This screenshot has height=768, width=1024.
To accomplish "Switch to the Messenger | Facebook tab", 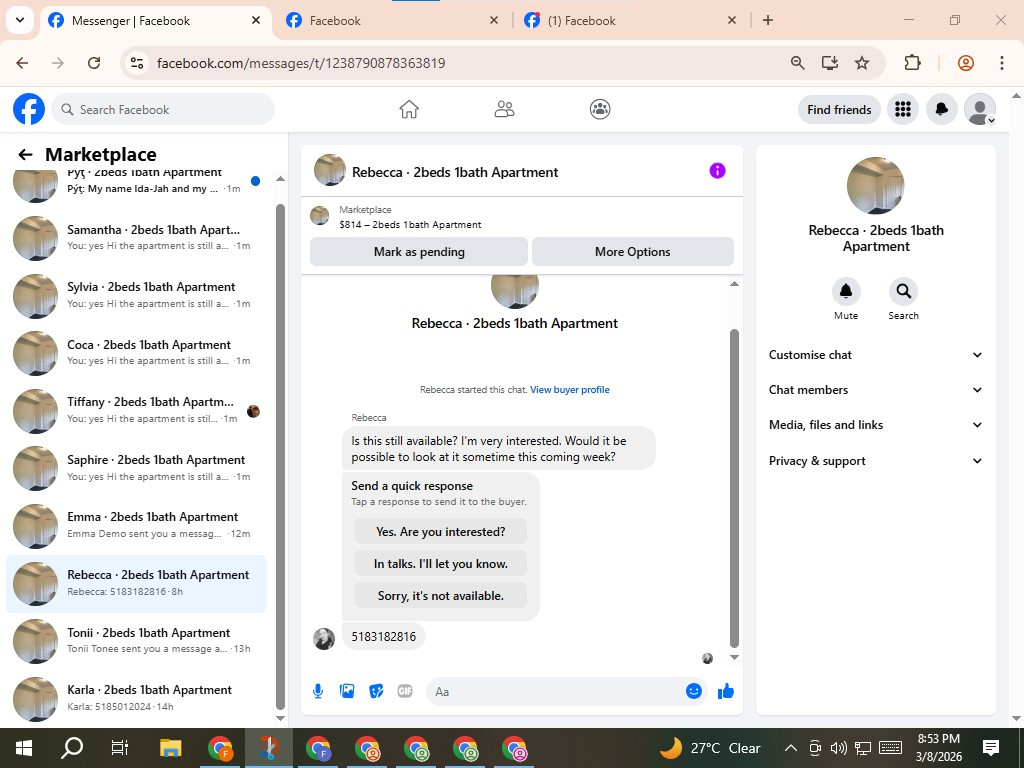I will 155,21.
